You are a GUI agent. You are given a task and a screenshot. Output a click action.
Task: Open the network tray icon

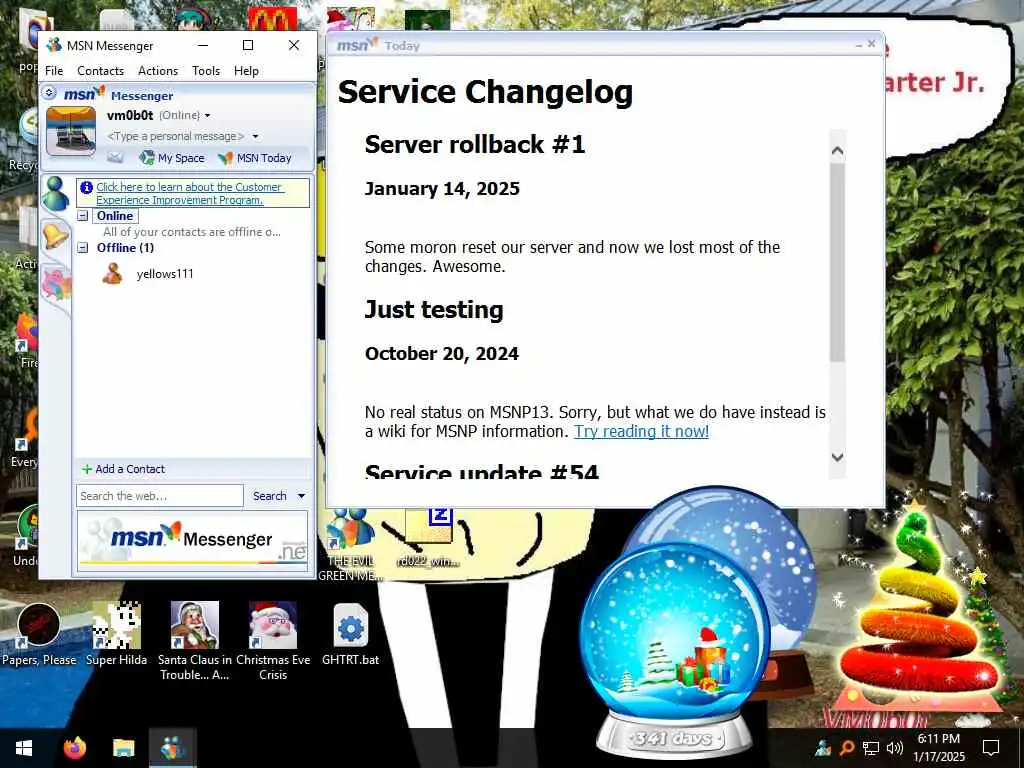(871, 748)
